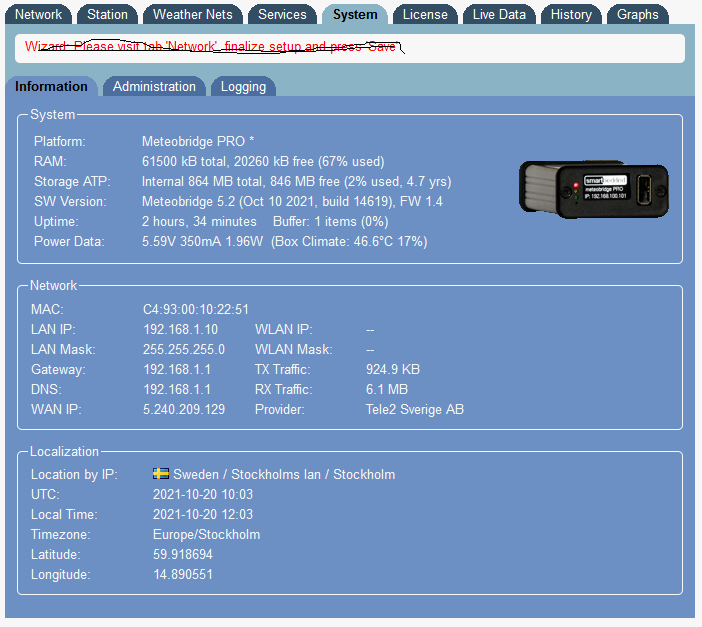Screen dimensions: 702x627
Task: Click provider 'Tele2 Sverige AB'
Action: click(415, 409)
